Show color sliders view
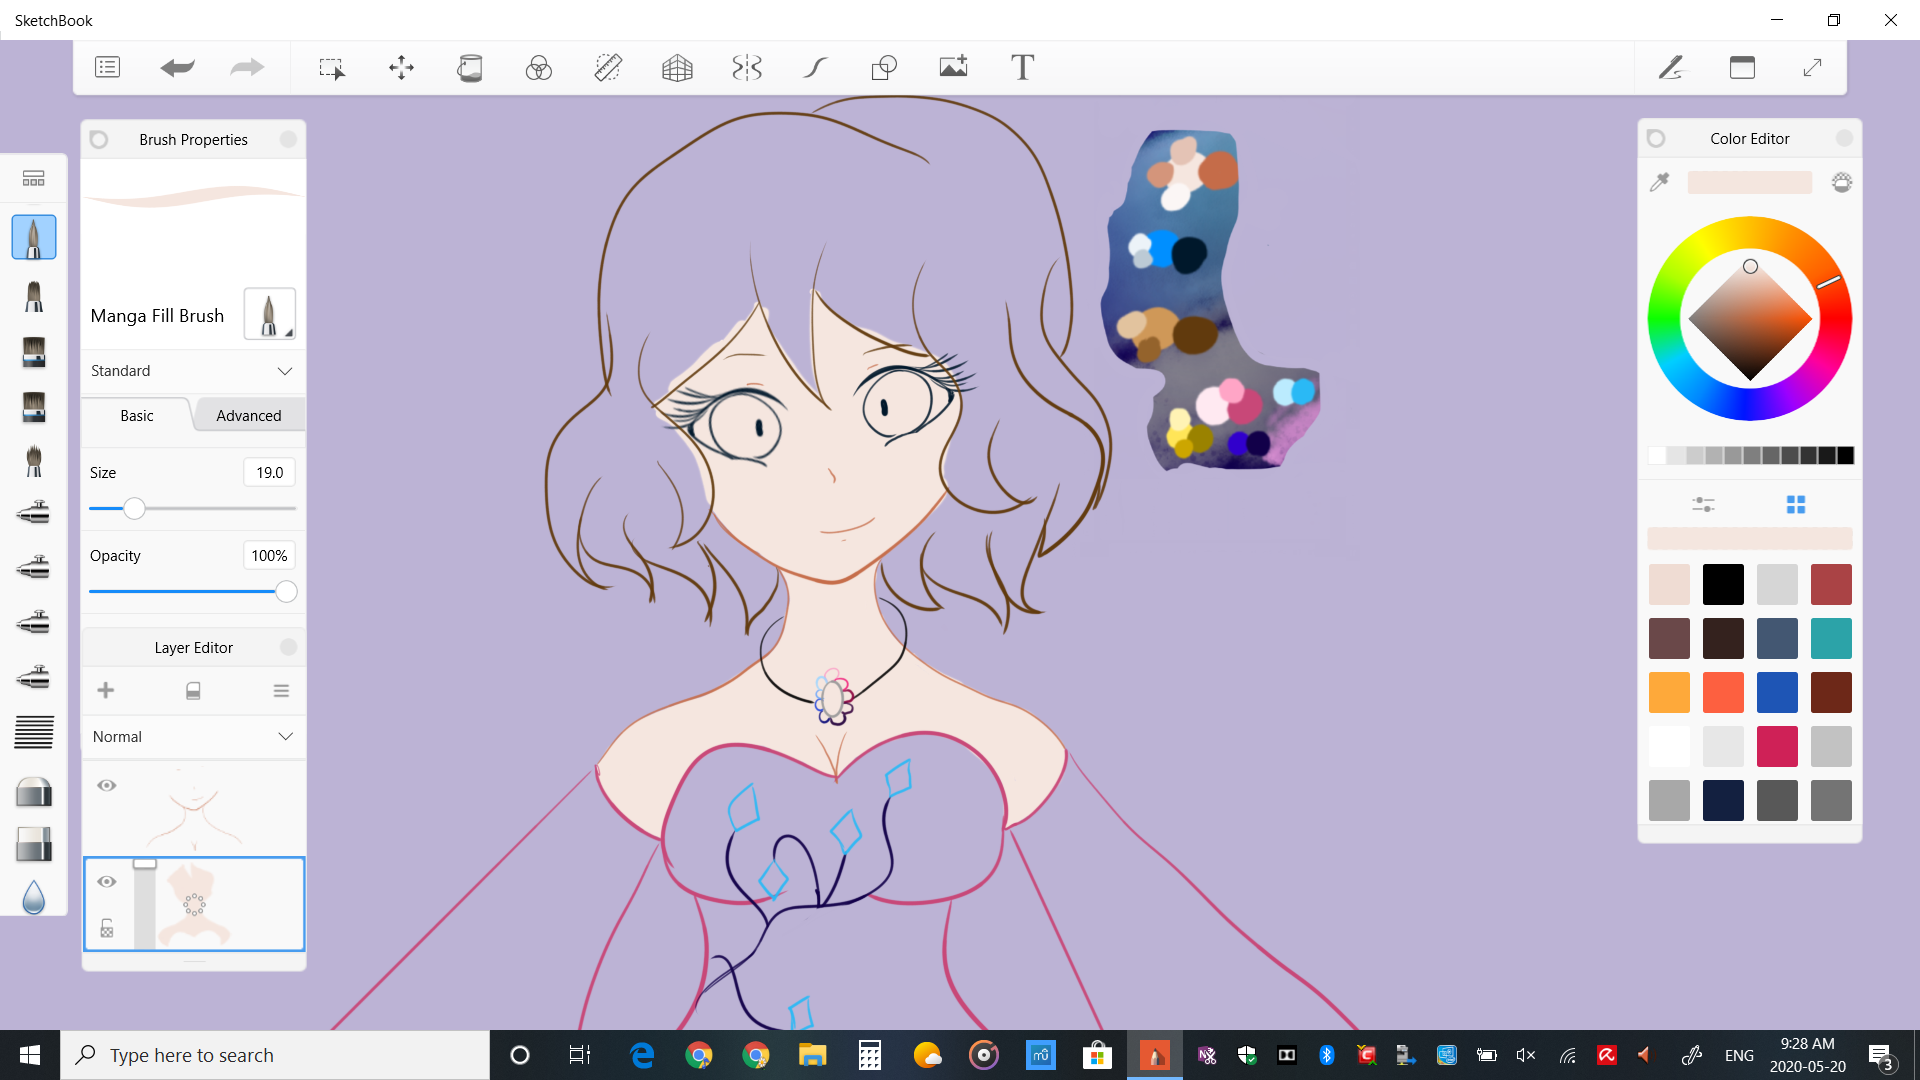This screenshot has width=1920, height=1080. point(1703,504)
